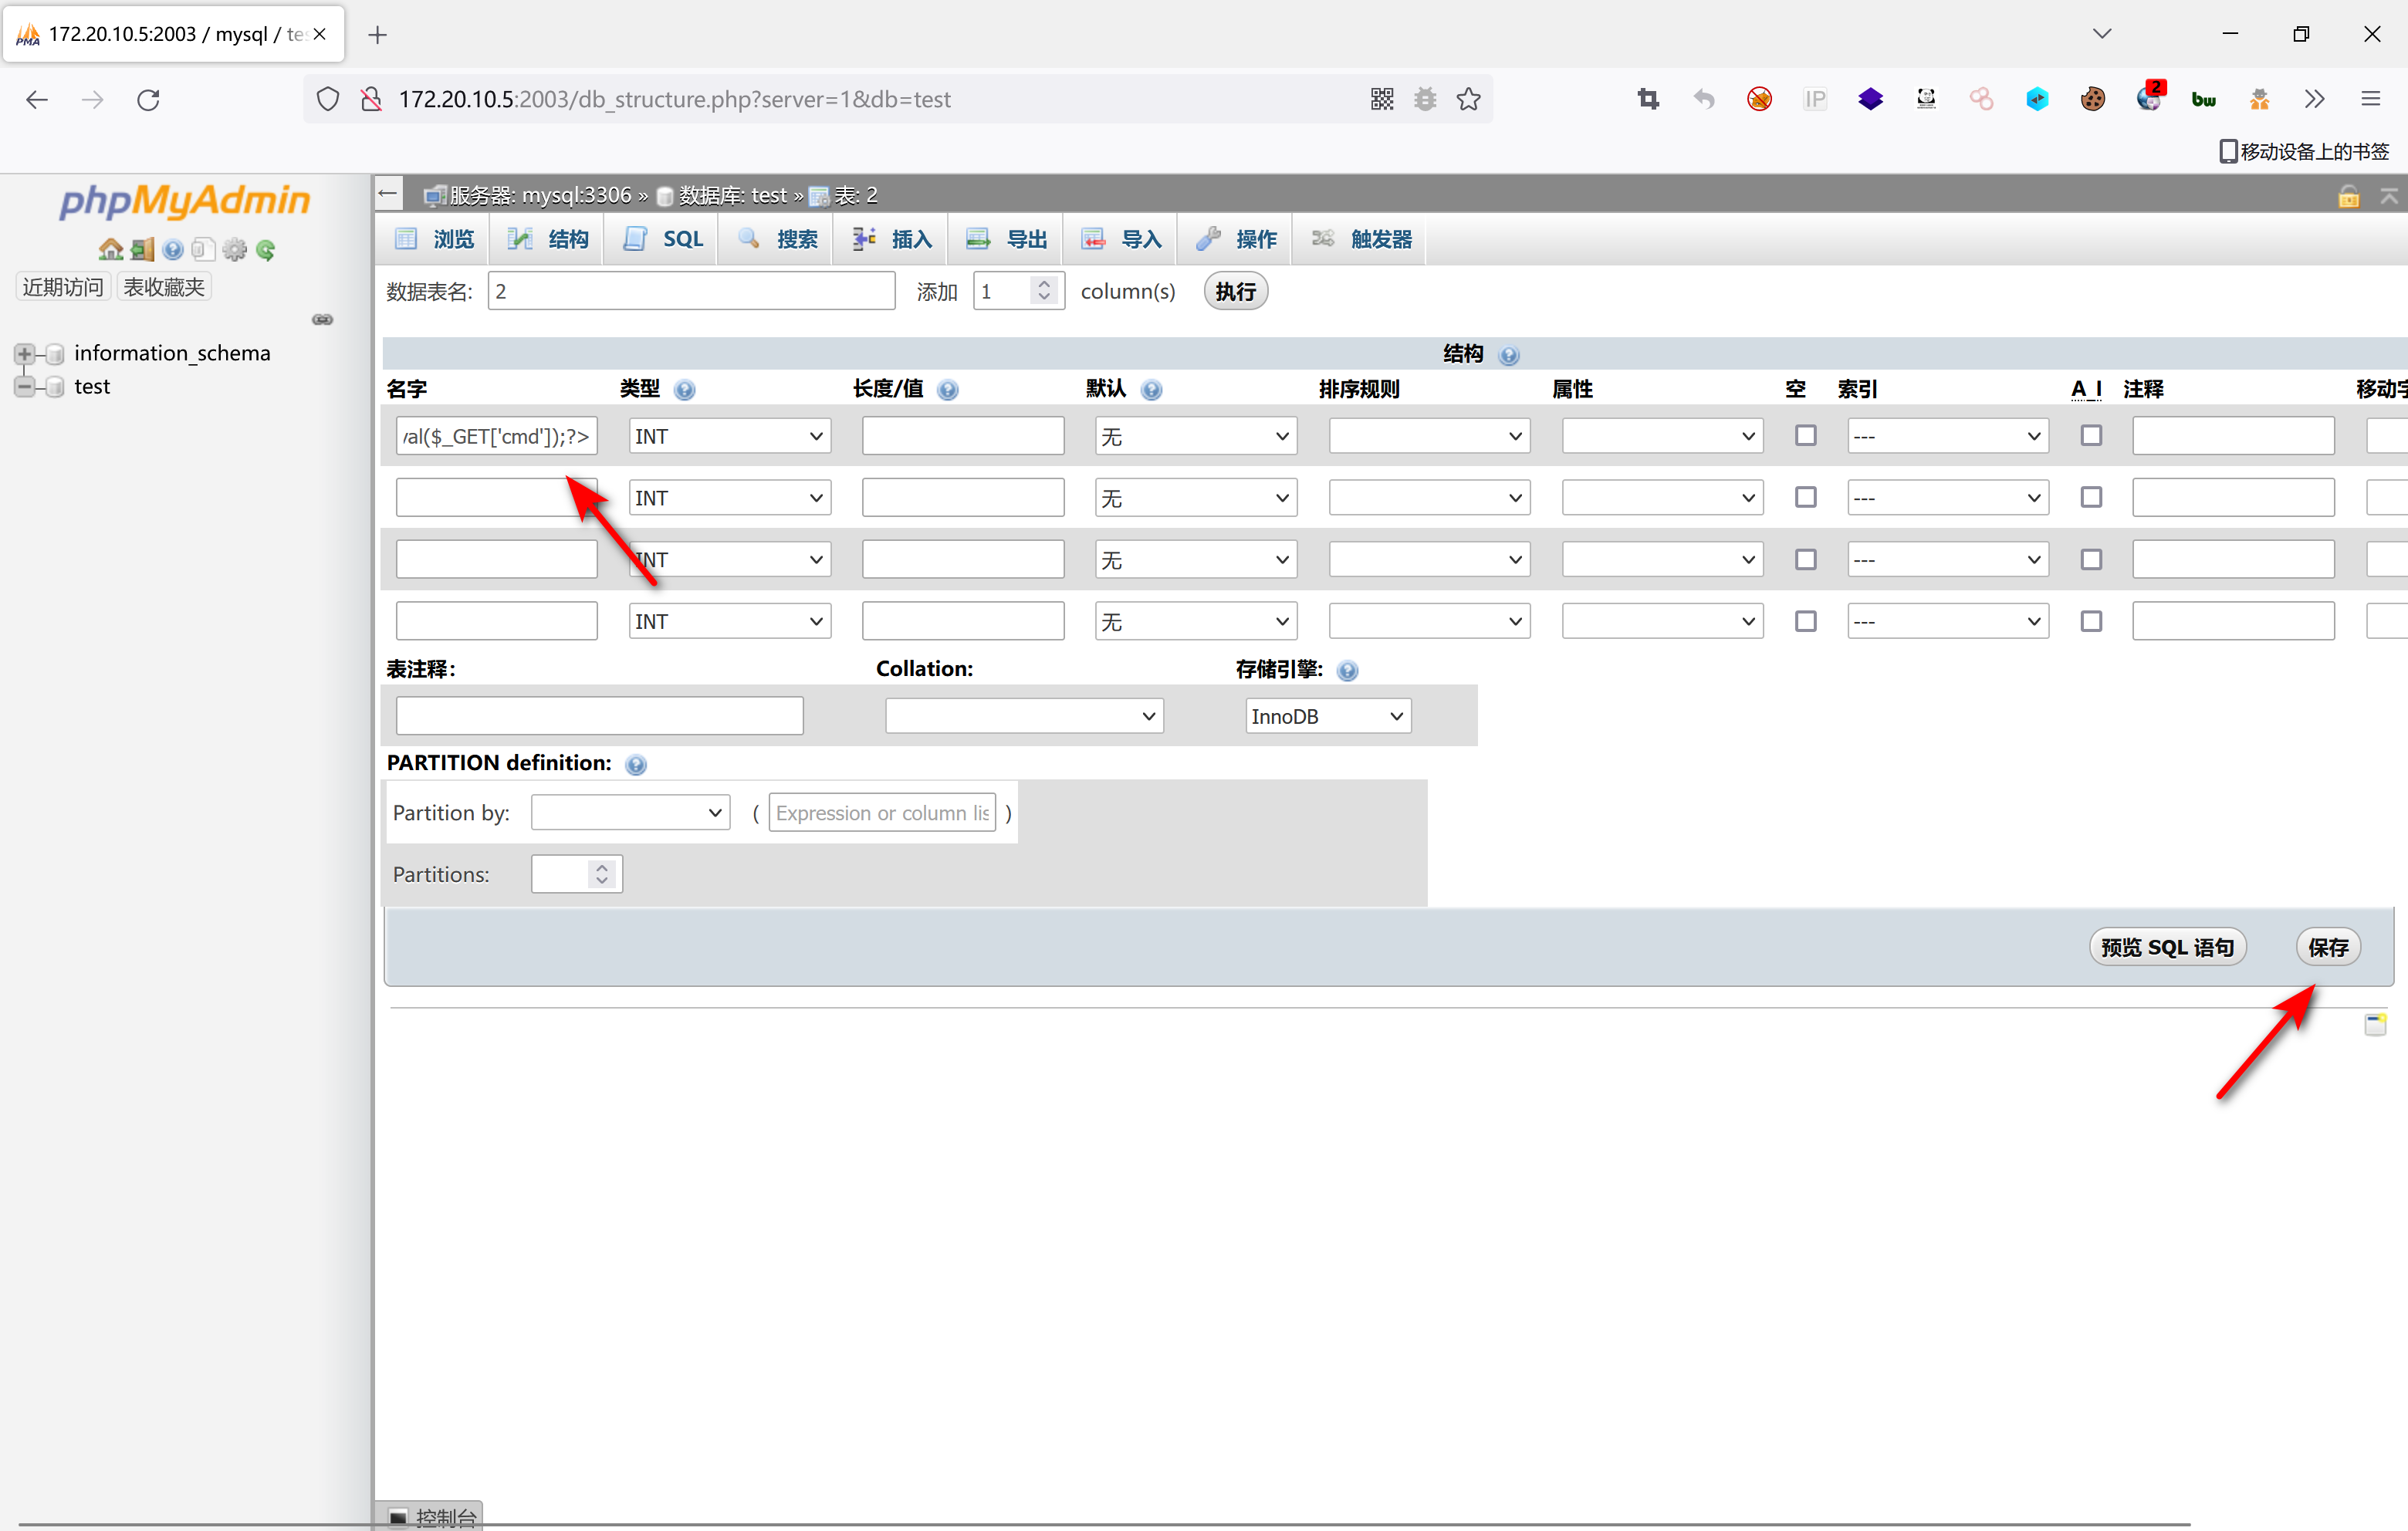This screenshot has height=1531, width=2408.
Task: Open the InnoDB storage engine dropdown
Action: coord(1327,716)
